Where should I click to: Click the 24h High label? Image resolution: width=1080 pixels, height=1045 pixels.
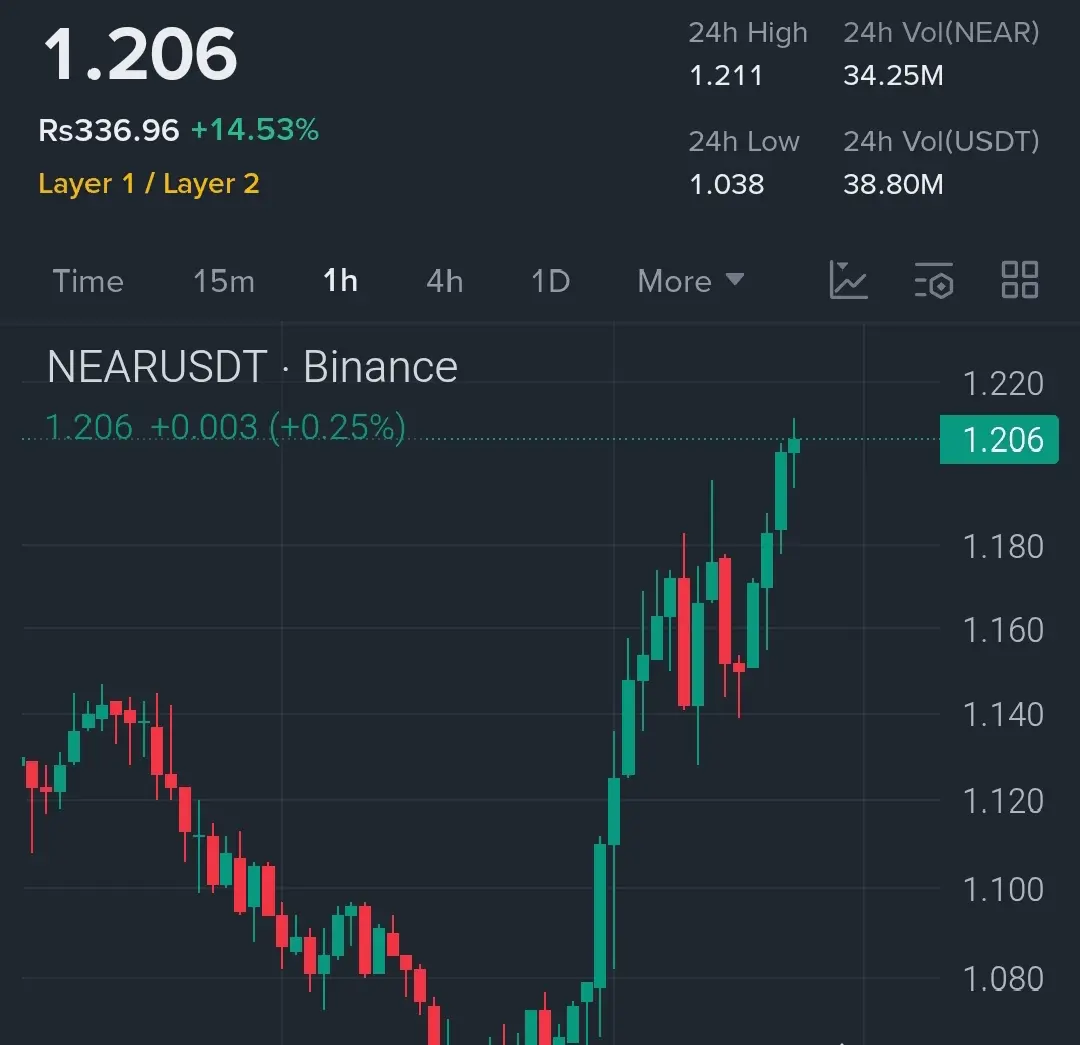tap(748, 32)
